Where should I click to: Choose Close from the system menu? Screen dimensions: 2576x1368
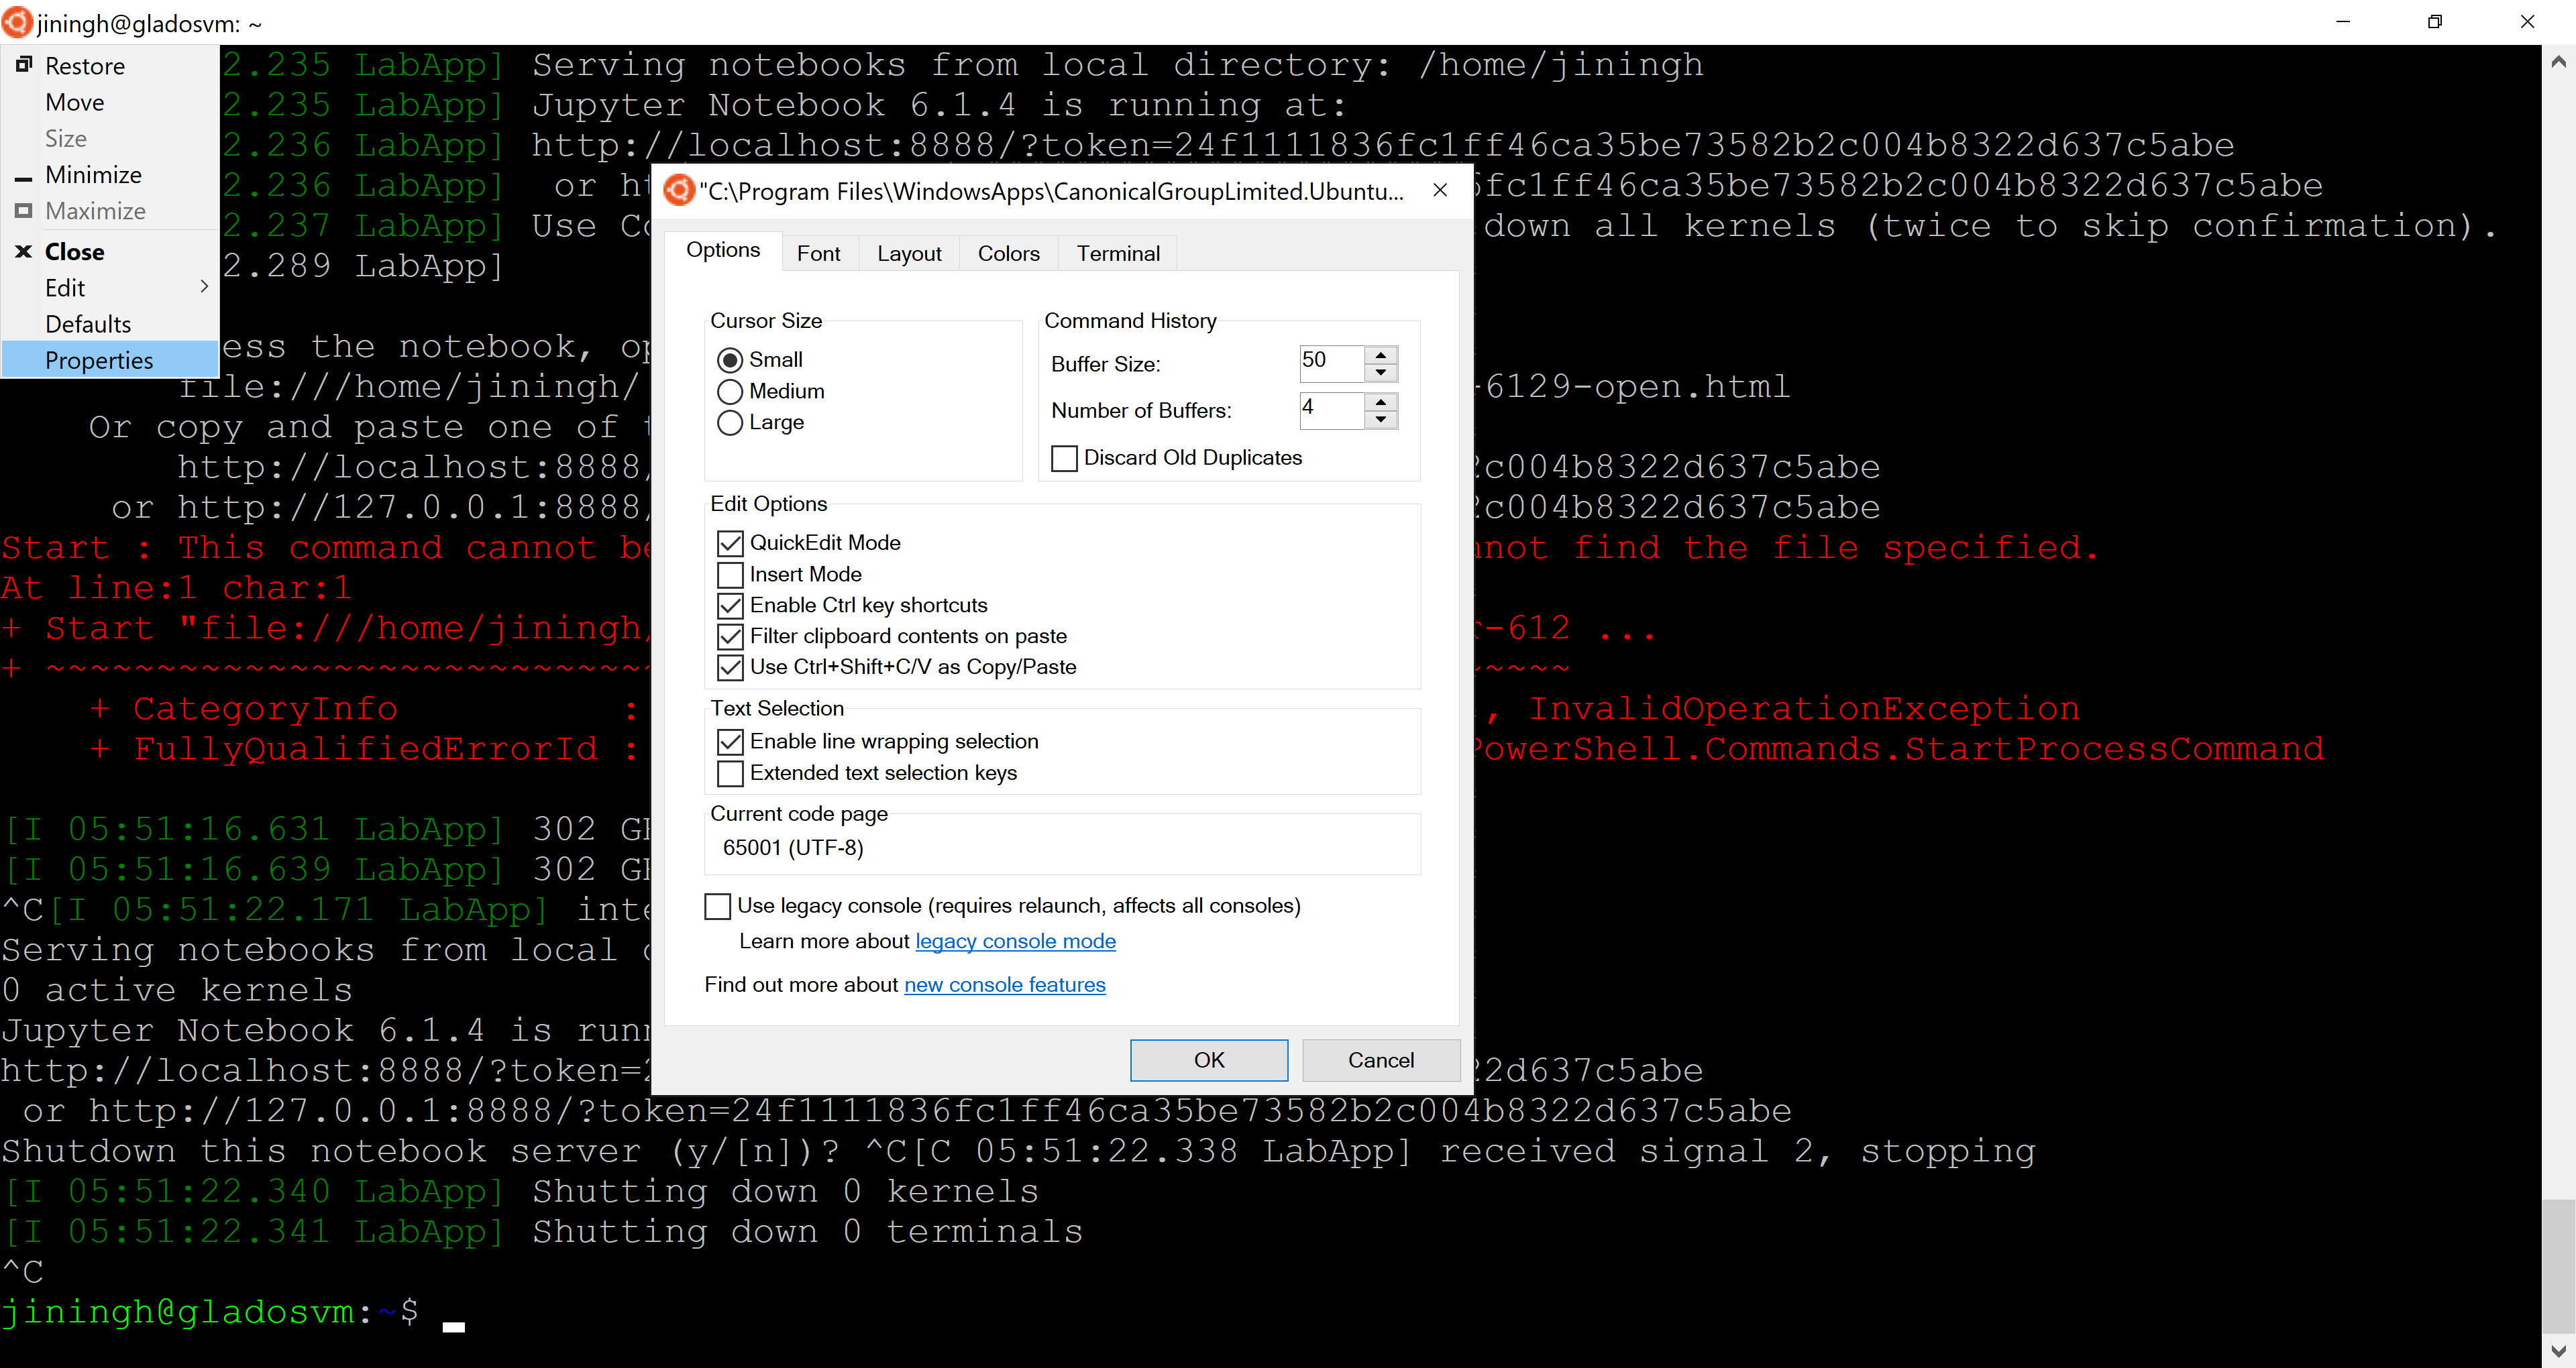click(x=110, y=251)
